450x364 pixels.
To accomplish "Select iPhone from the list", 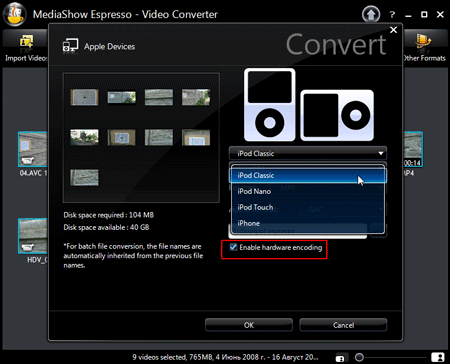I will tap(308, 223).
